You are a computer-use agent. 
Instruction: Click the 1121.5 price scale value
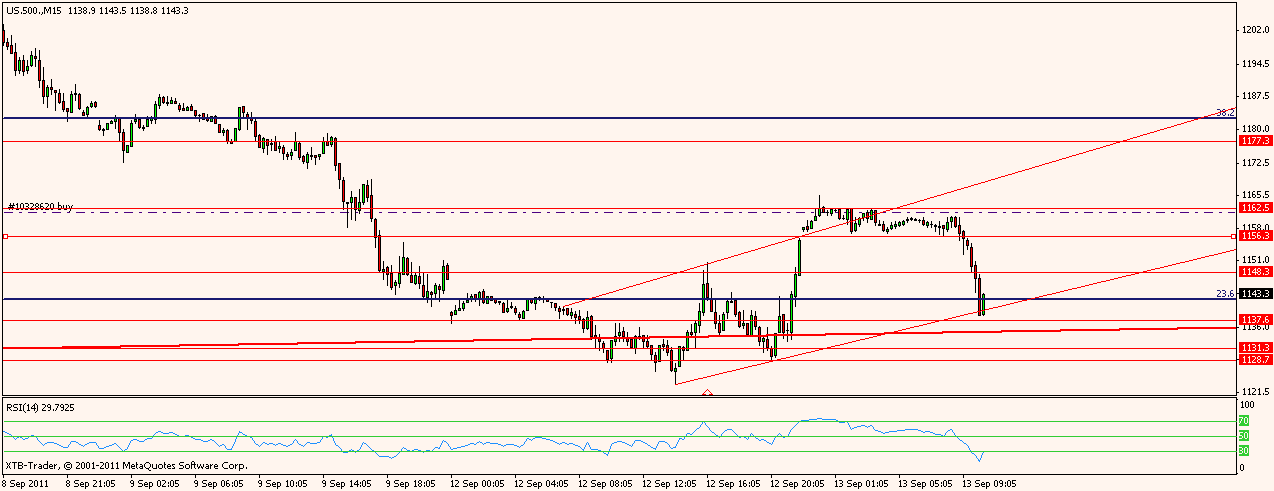click(x=1257, y=392)
